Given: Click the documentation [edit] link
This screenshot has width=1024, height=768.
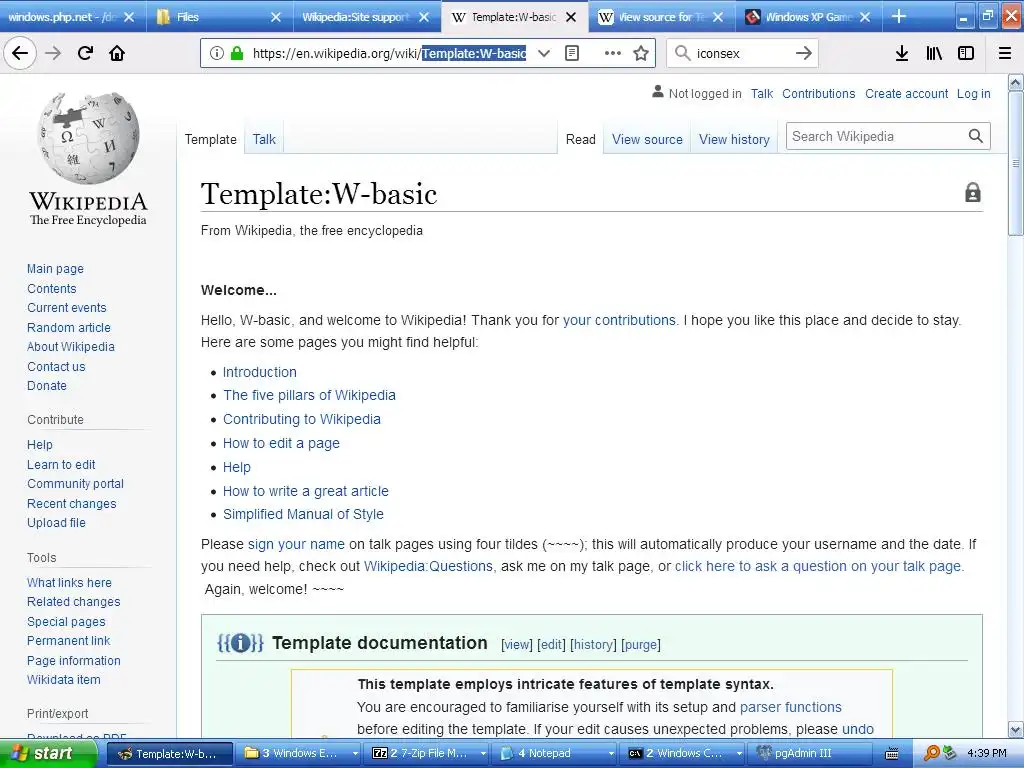Looking at the screenshot, I should (551, 645).
